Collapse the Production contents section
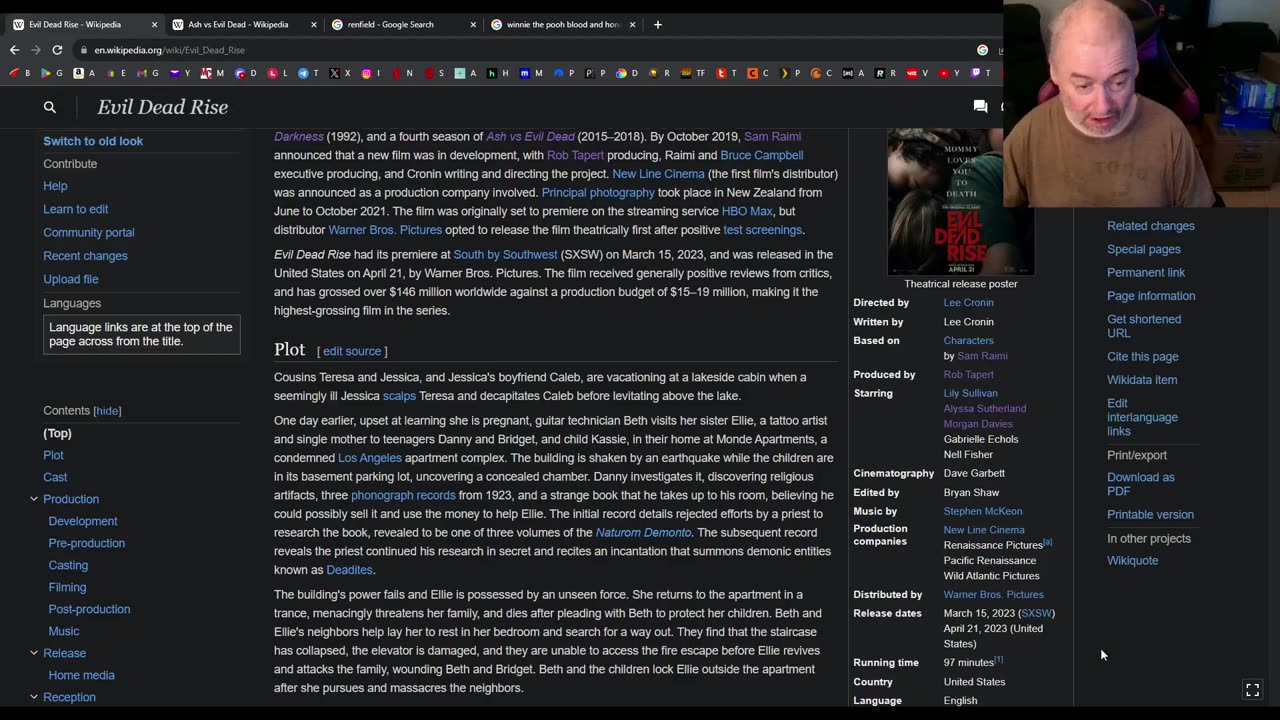 click(x=34, y=499)
